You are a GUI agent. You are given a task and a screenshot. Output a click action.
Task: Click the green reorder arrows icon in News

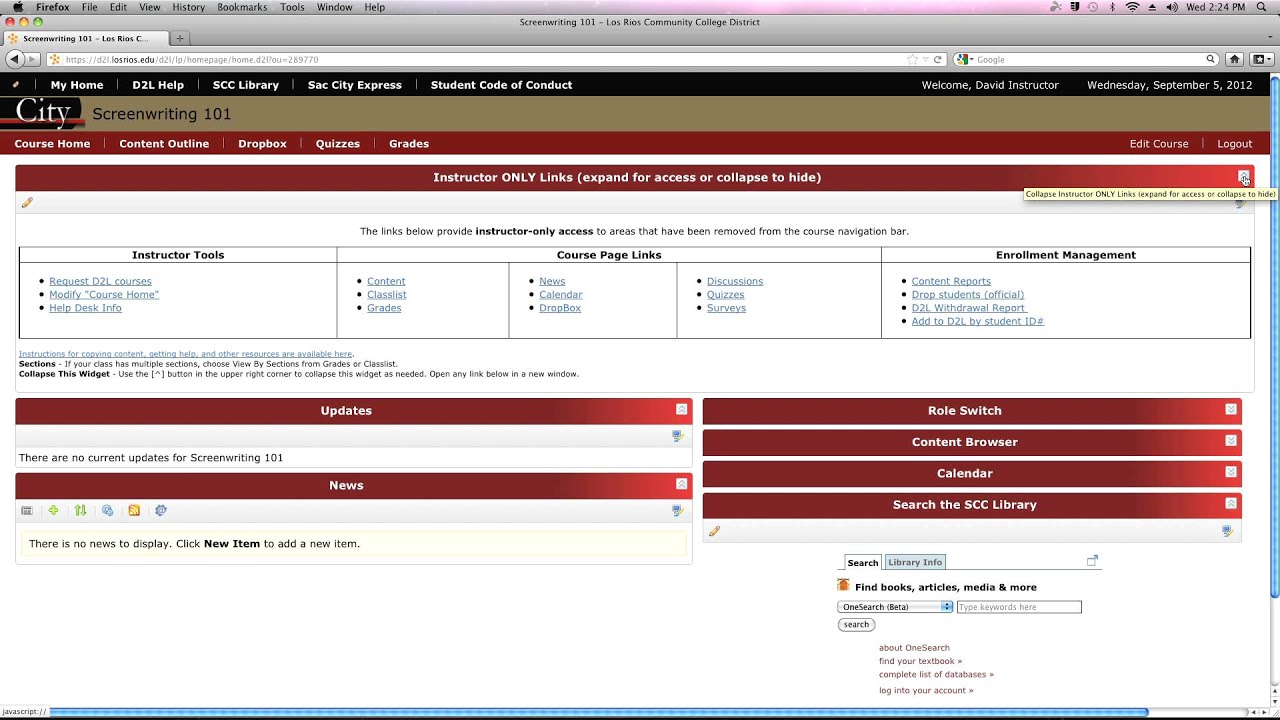pyautogui.click(x=80, y=510)
